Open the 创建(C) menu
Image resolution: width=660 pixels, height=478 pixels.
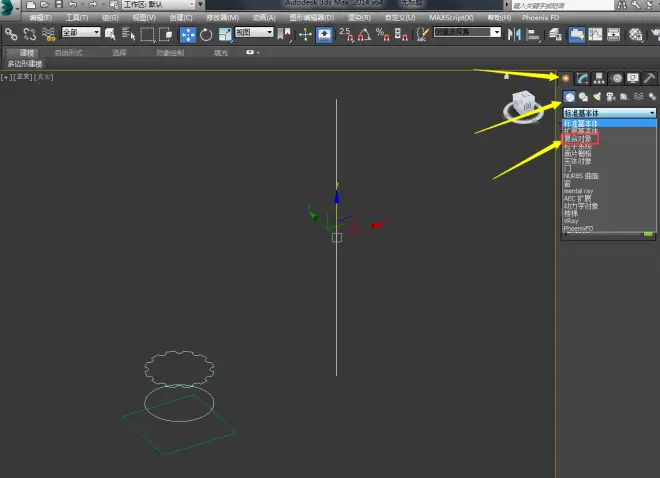[x=181, y=18]
